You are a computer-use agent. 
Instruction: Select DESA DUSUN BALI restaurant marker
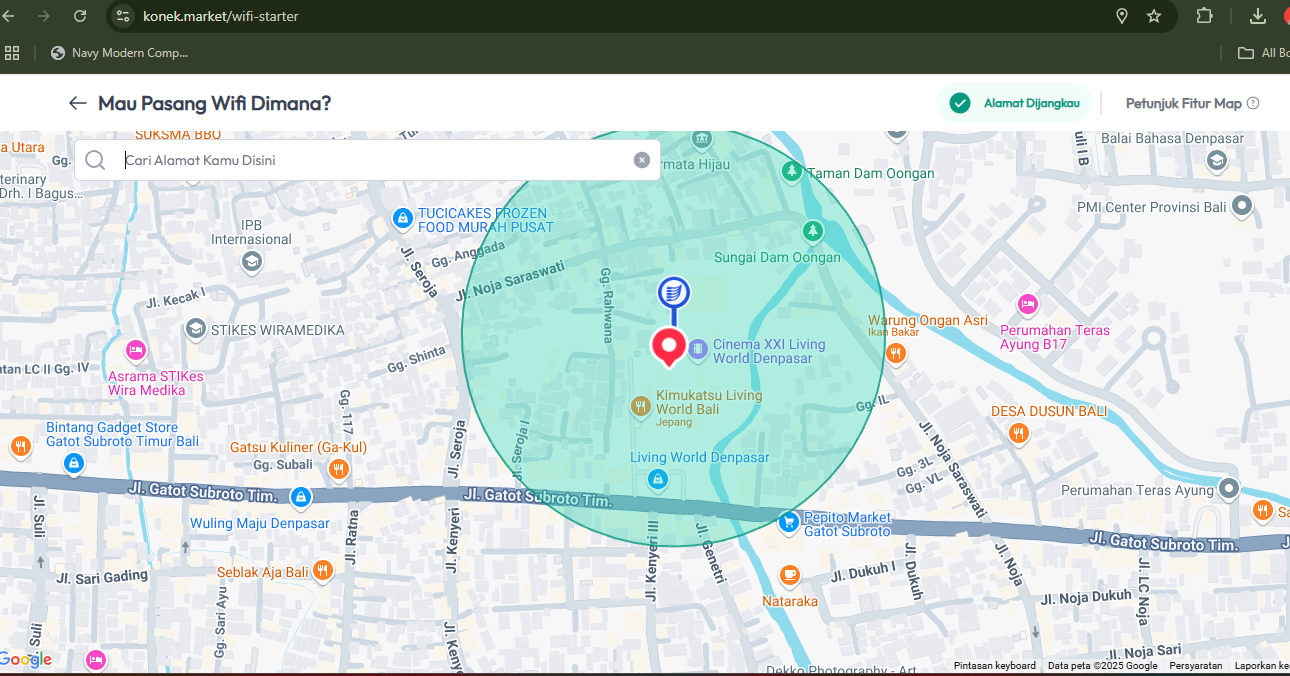1018,433
